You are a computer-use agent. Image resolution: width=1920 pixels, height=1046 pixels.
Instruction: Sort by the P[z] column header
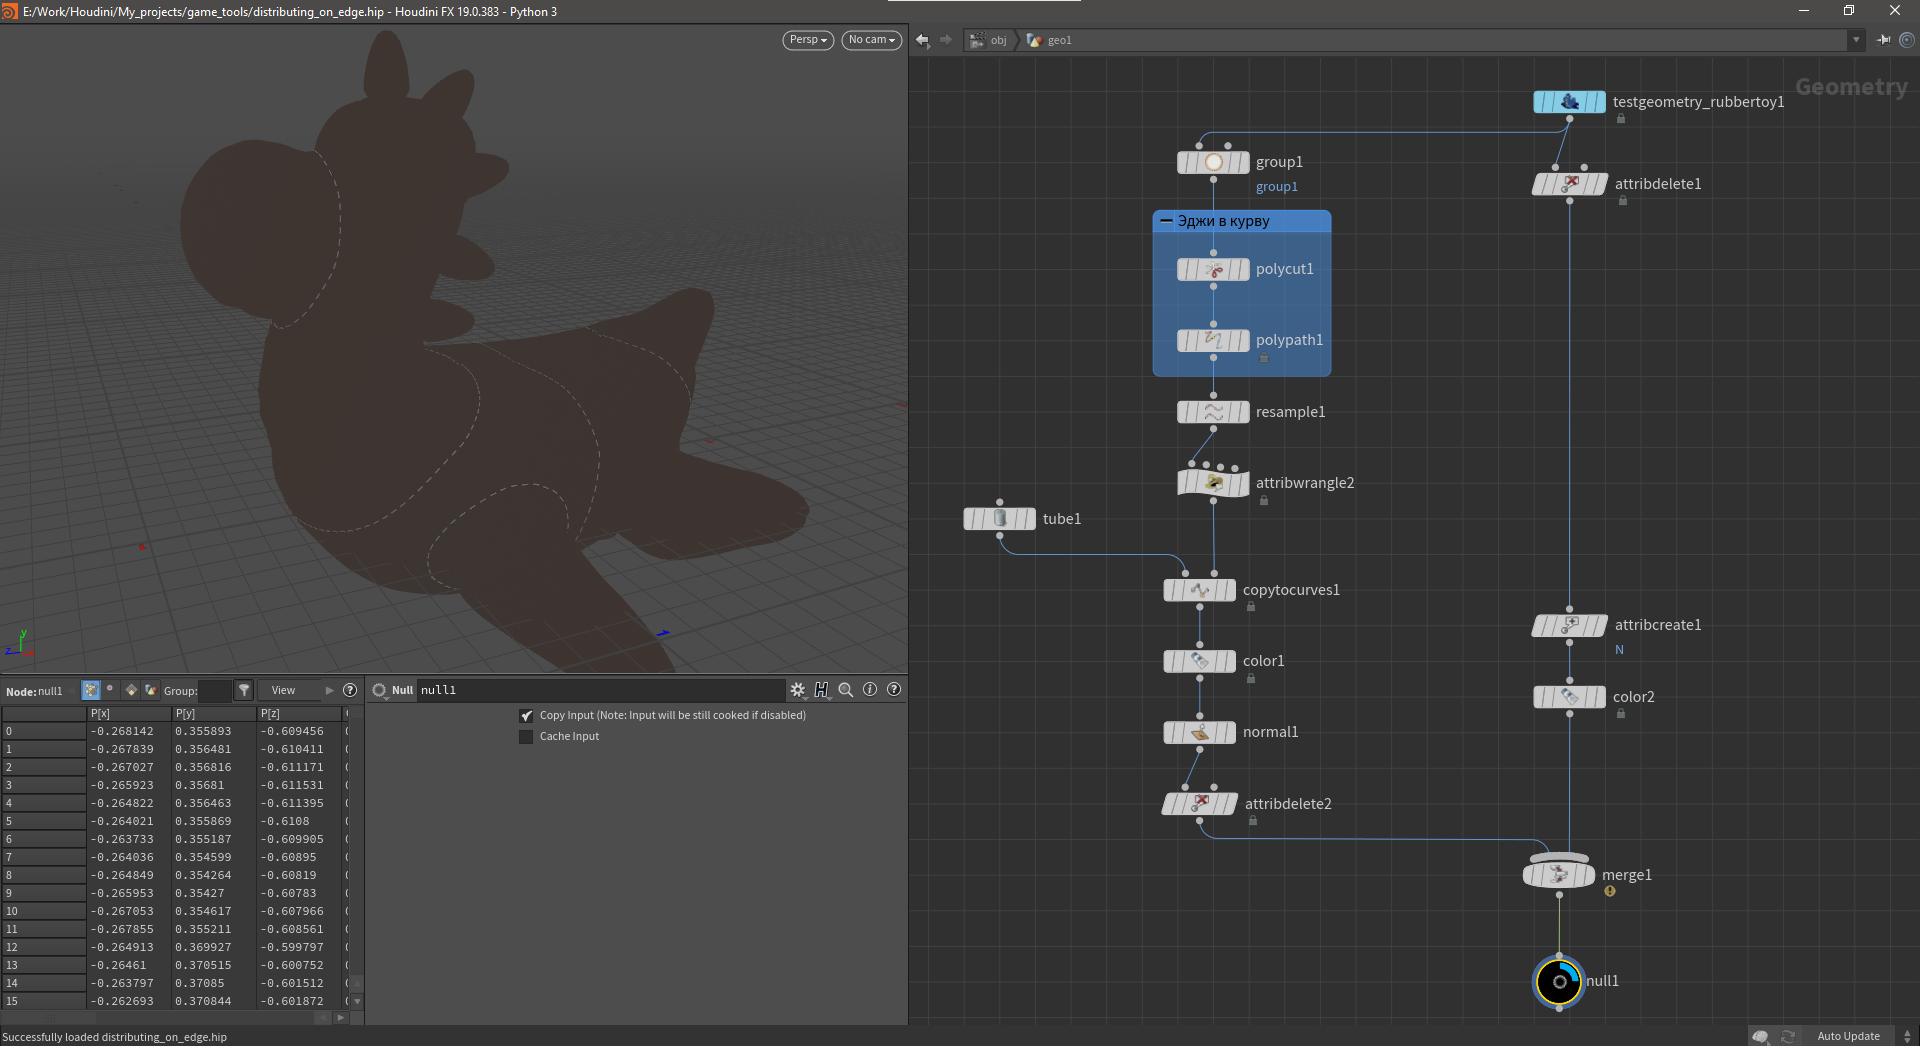coord(299,714)
